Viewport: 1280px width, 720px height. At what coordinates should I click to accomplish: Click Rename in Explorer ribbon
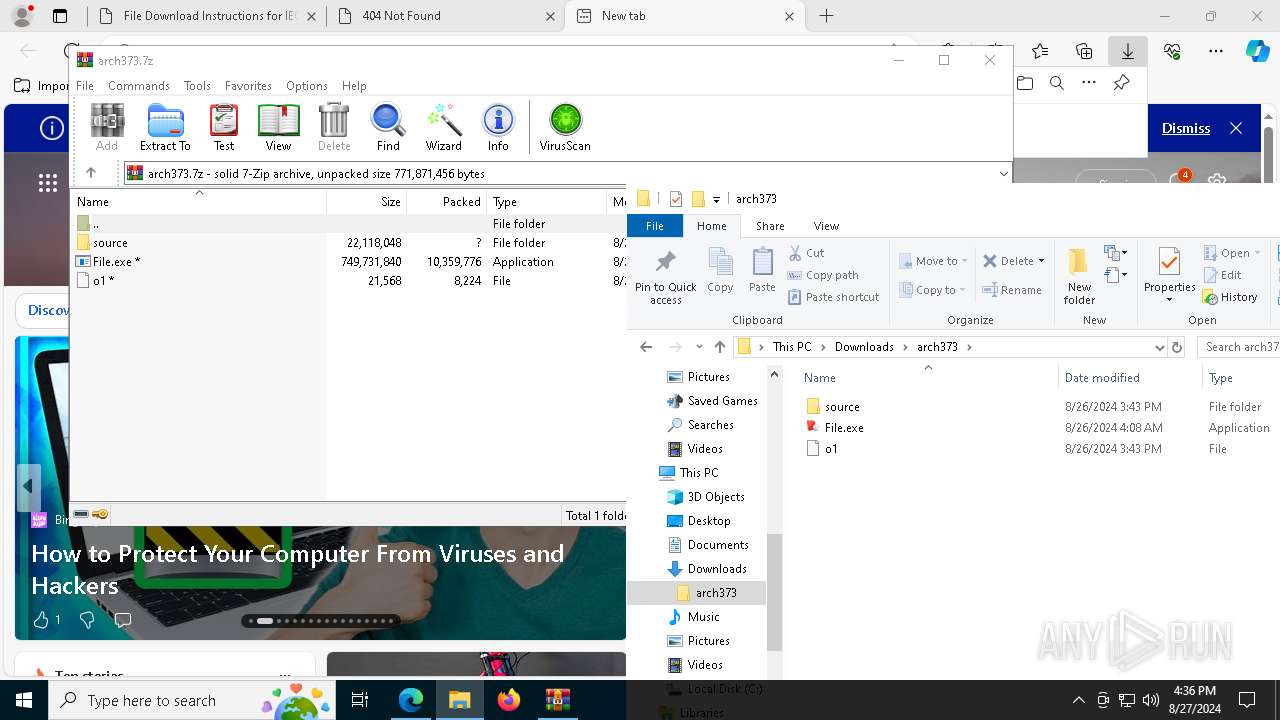pos(1012,290)
